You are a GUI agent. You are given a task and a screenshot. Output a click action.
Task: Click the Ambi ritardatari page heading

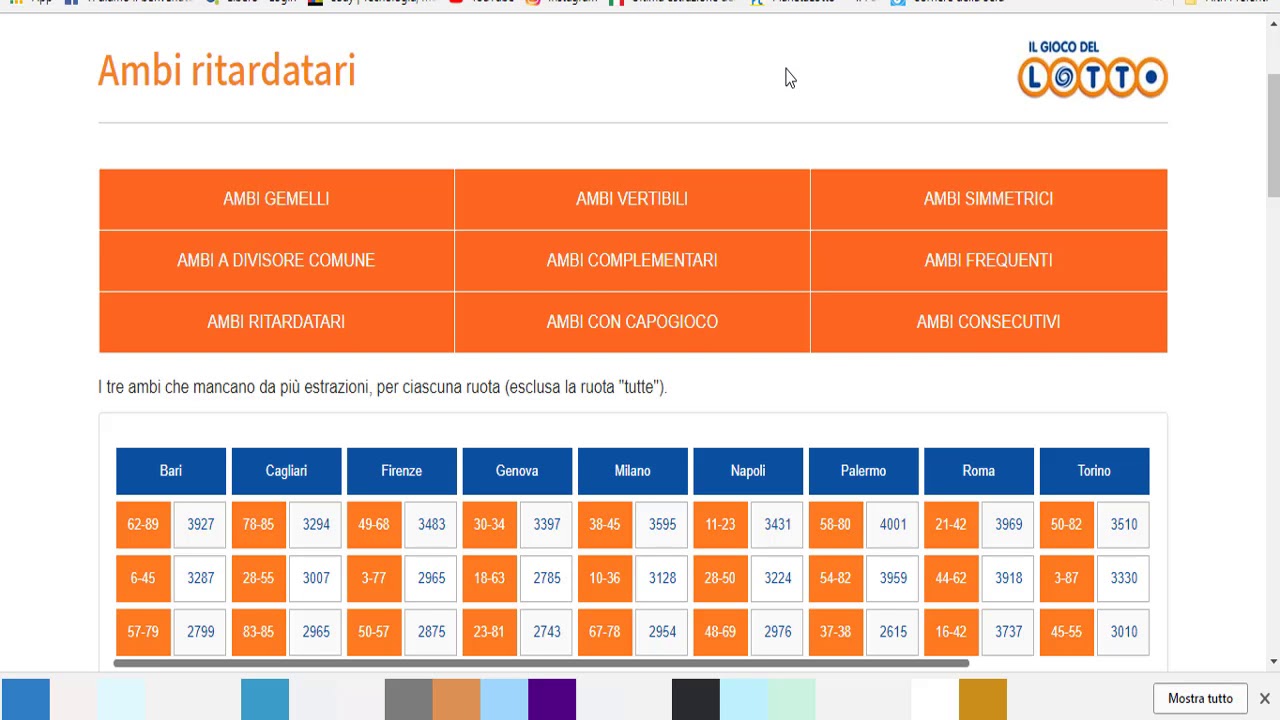click(227, 71)
